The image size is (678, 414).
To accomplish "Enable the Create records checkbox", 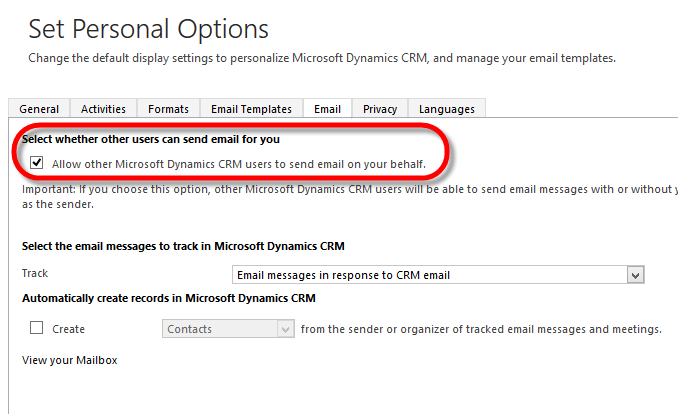I will (36, 327).
